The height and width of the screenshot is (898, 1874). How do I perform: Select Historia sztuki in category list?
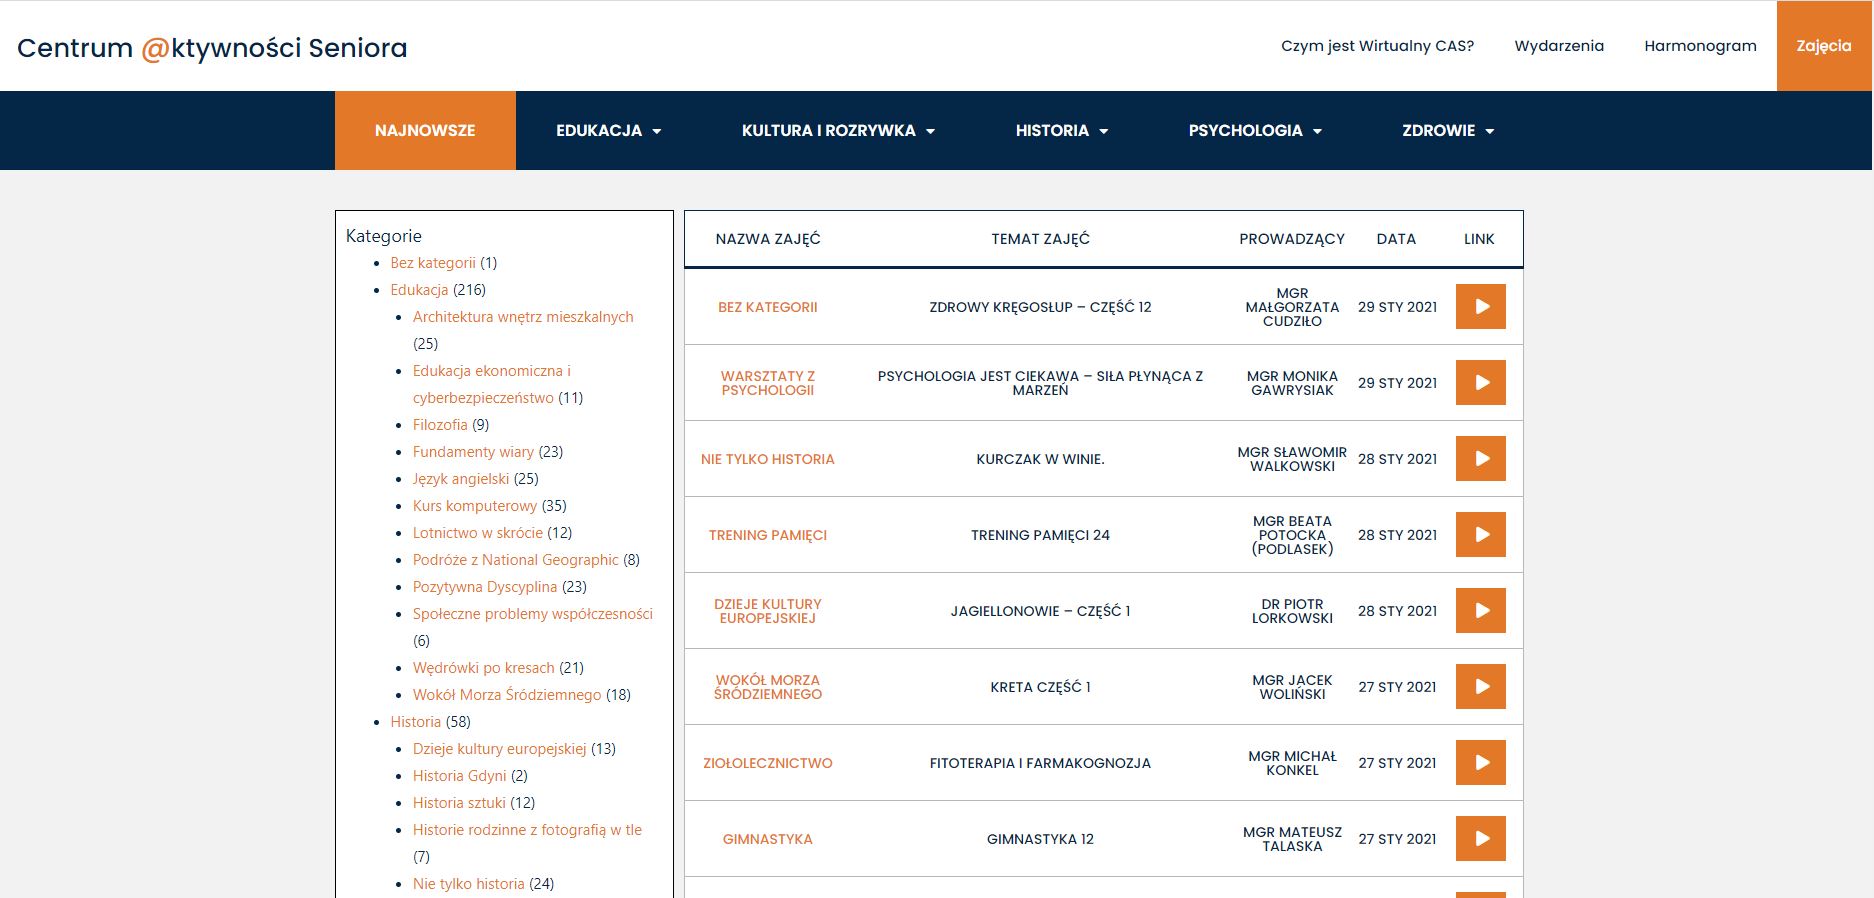coord(459,803)
